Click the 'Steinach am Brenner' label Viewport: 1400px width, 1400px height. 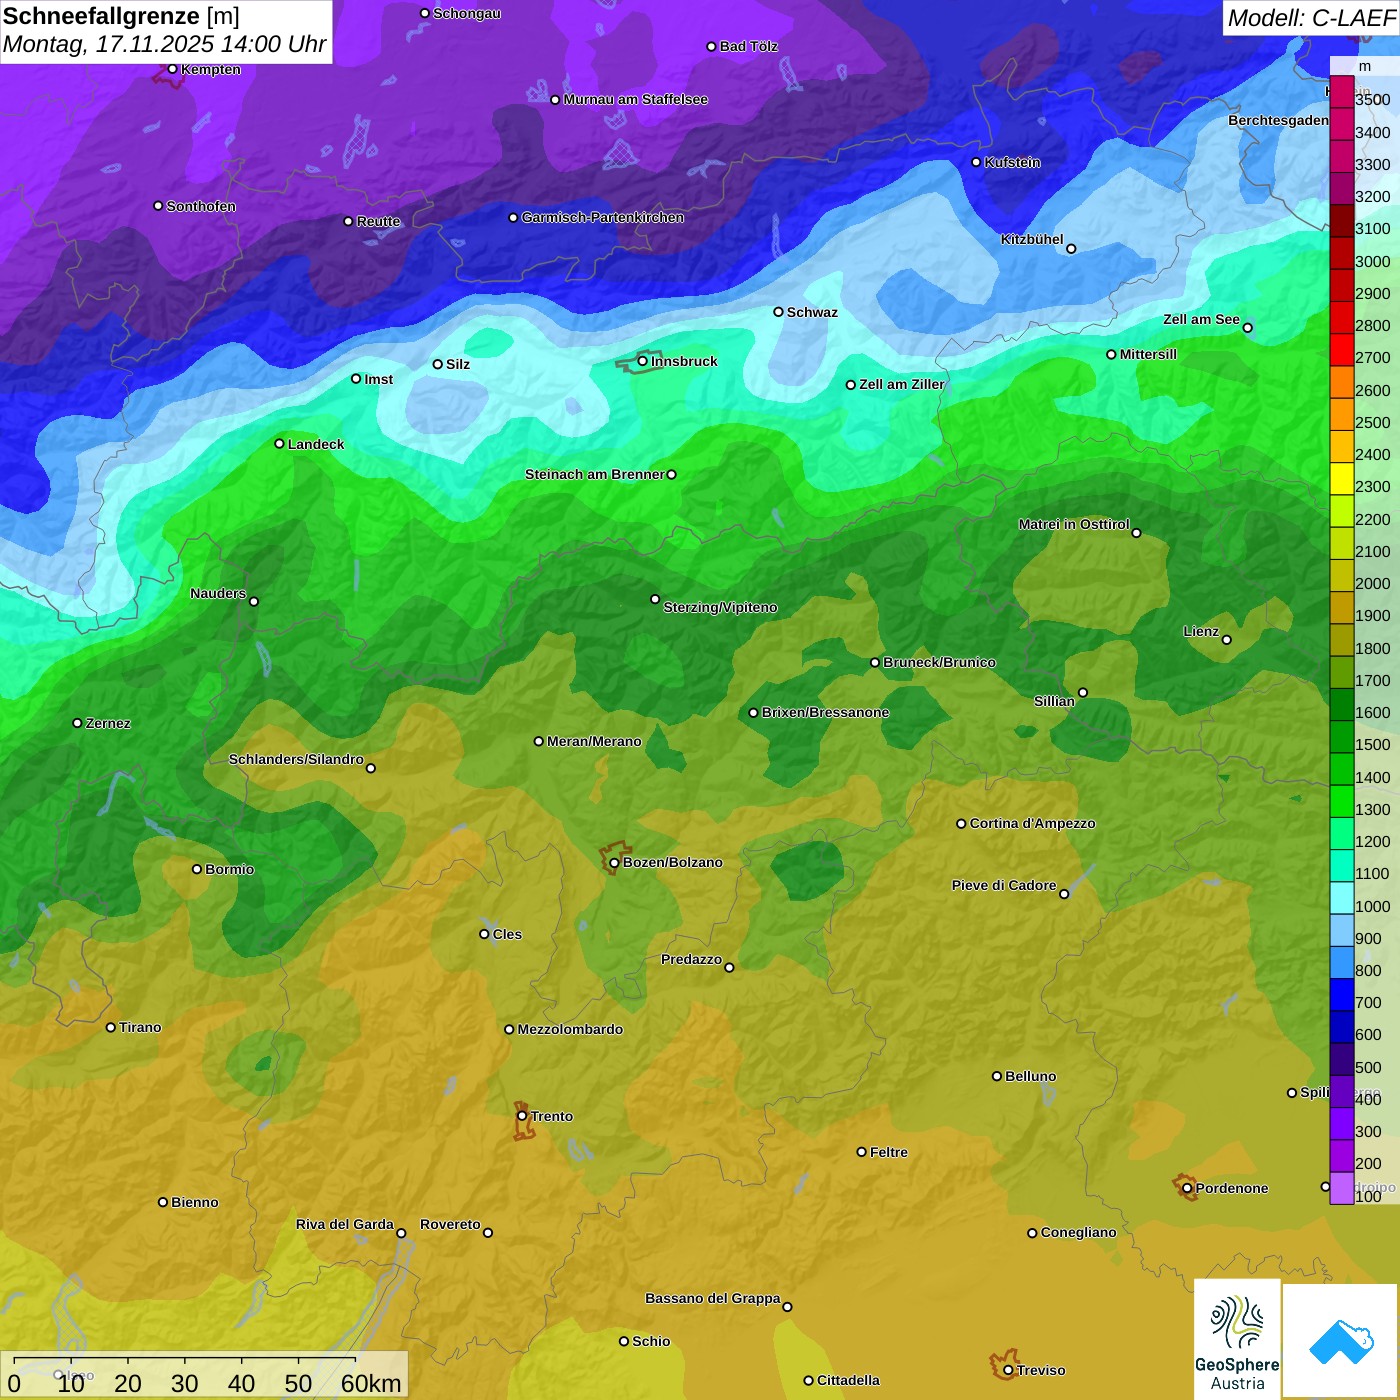click(595, 474)
